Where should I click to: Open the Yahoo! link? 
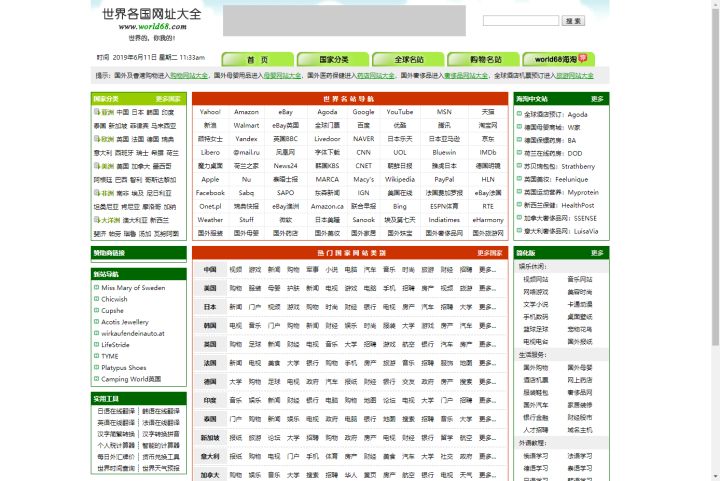point(210,112)
